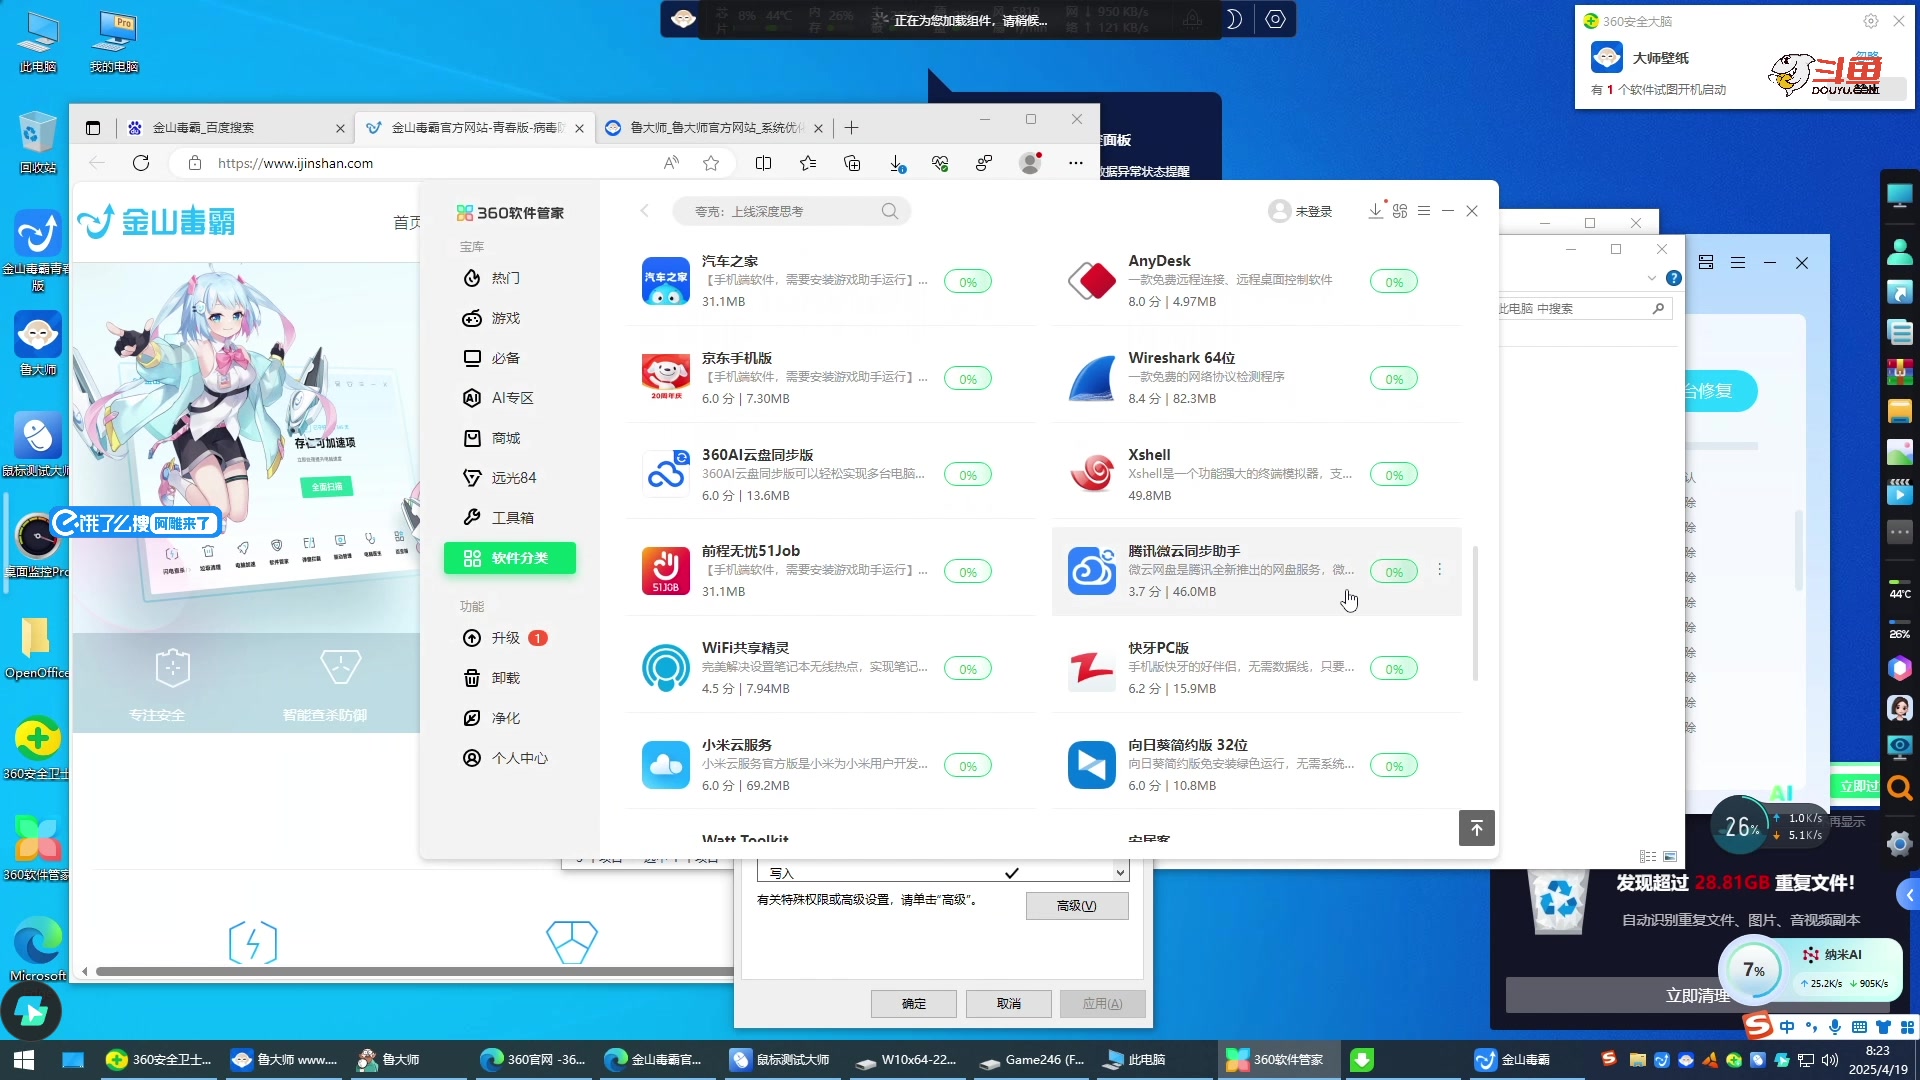This screenshot has width=1920, height=1080.
Task: Open 工具箱 in the sidebar
Action: coord(510,518)
